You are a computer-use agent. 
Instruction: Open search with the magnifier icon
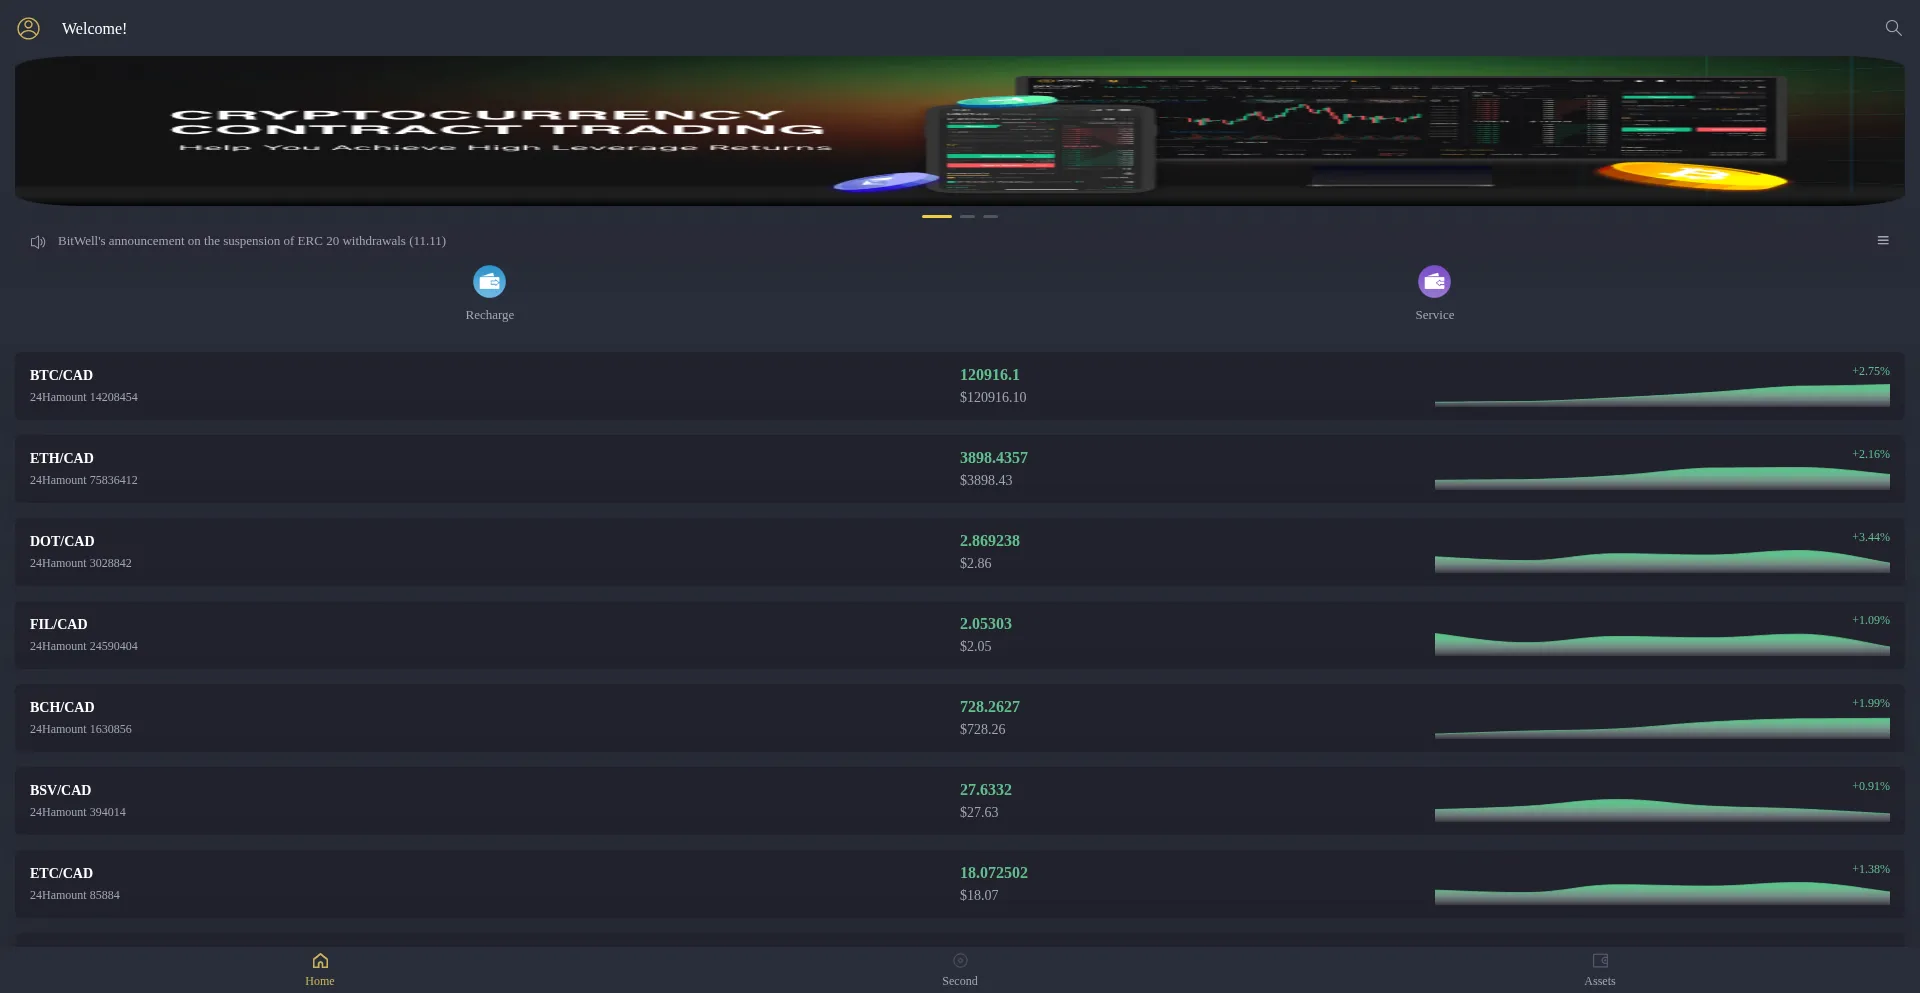coord(1893,28)
